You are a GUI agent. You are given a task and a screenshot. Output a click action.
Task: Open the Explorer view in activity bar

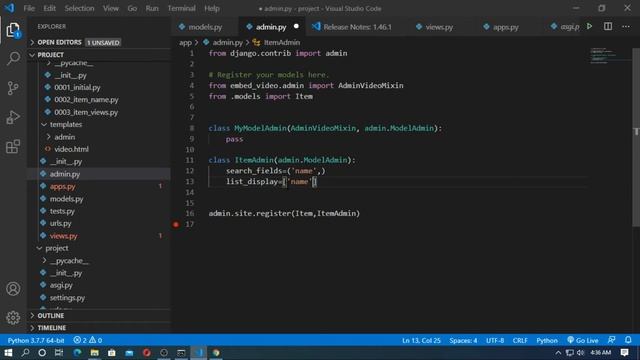point(13,30)
